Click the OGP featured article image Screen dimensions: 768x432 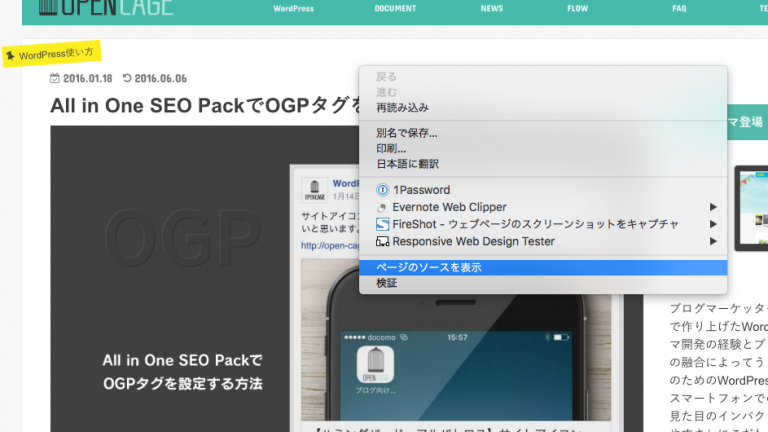[x=205, y=279]
